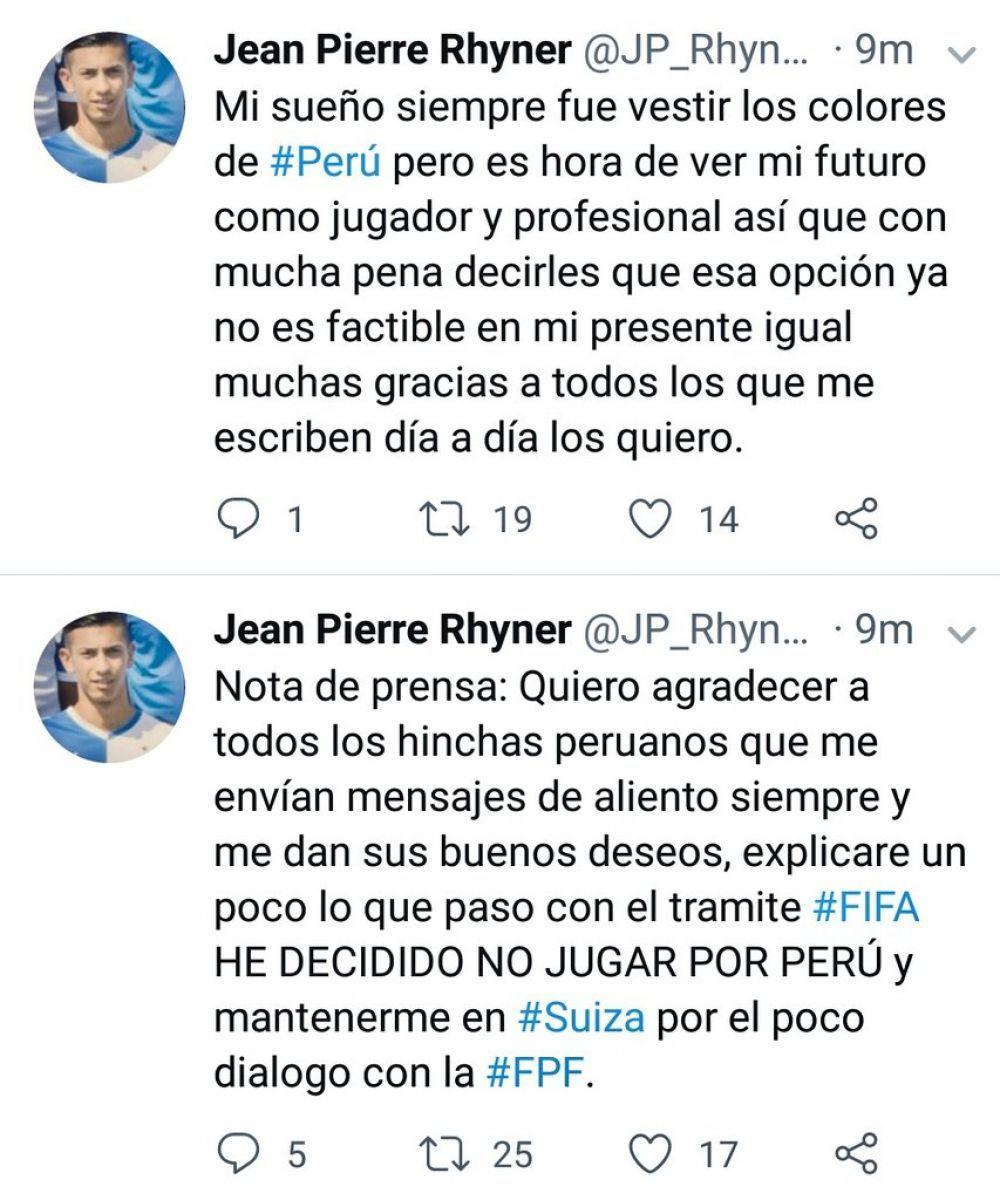Retweet the first tweet with 19 retweets
Viewport: 1000px width, 1200px height.
446,519
